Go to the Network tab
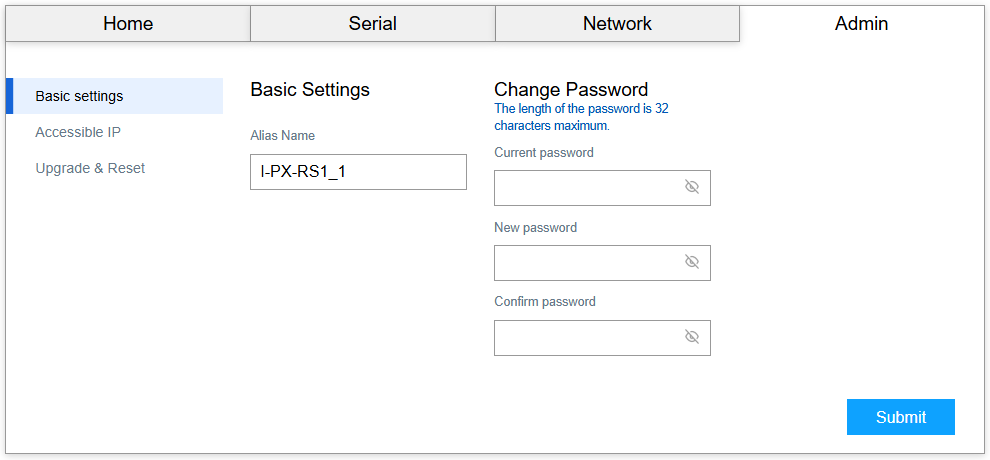990x460 pixels. tap(617, 24)
